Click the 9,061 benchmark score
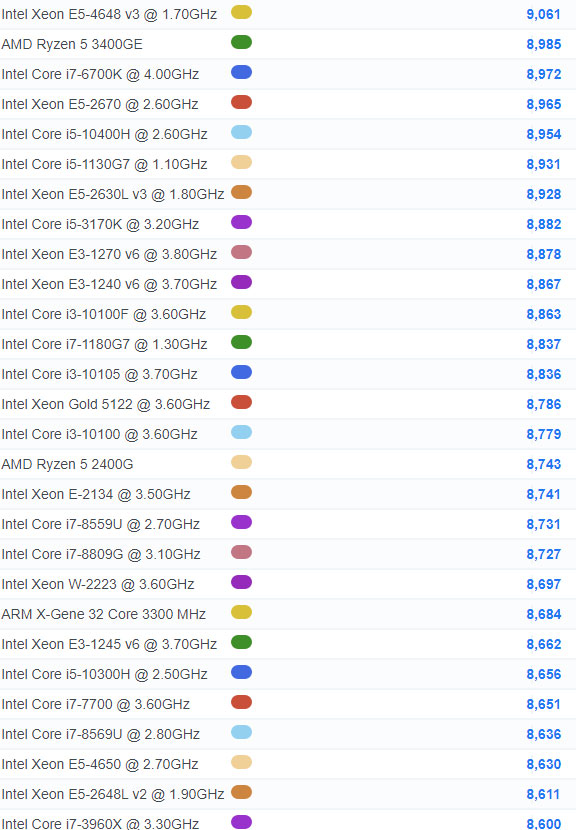This screenshot has height=830, width=576. pyautogui.click(x=543, y=14)
